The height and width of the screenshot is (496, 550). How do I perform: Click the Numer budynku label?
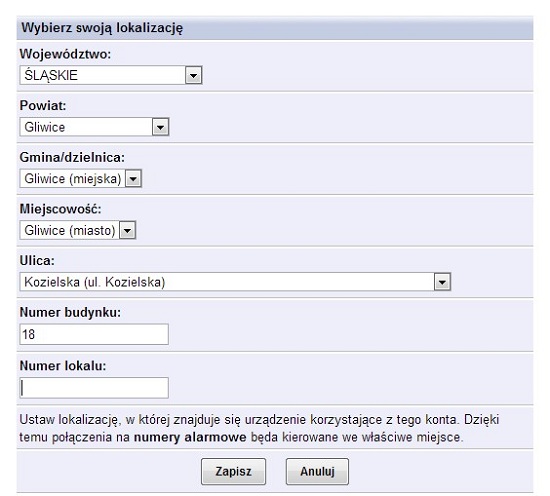pos(70,313)
